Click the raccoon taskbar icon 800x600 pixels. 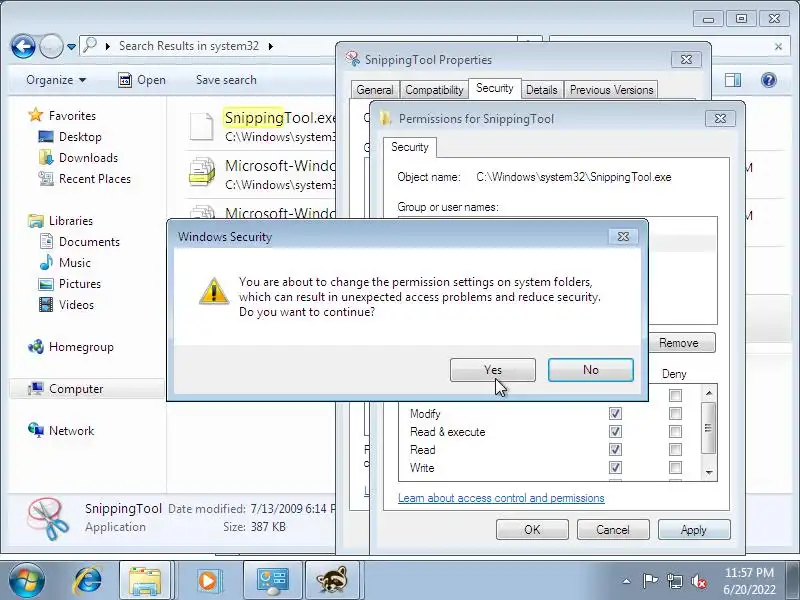[332, 581]
